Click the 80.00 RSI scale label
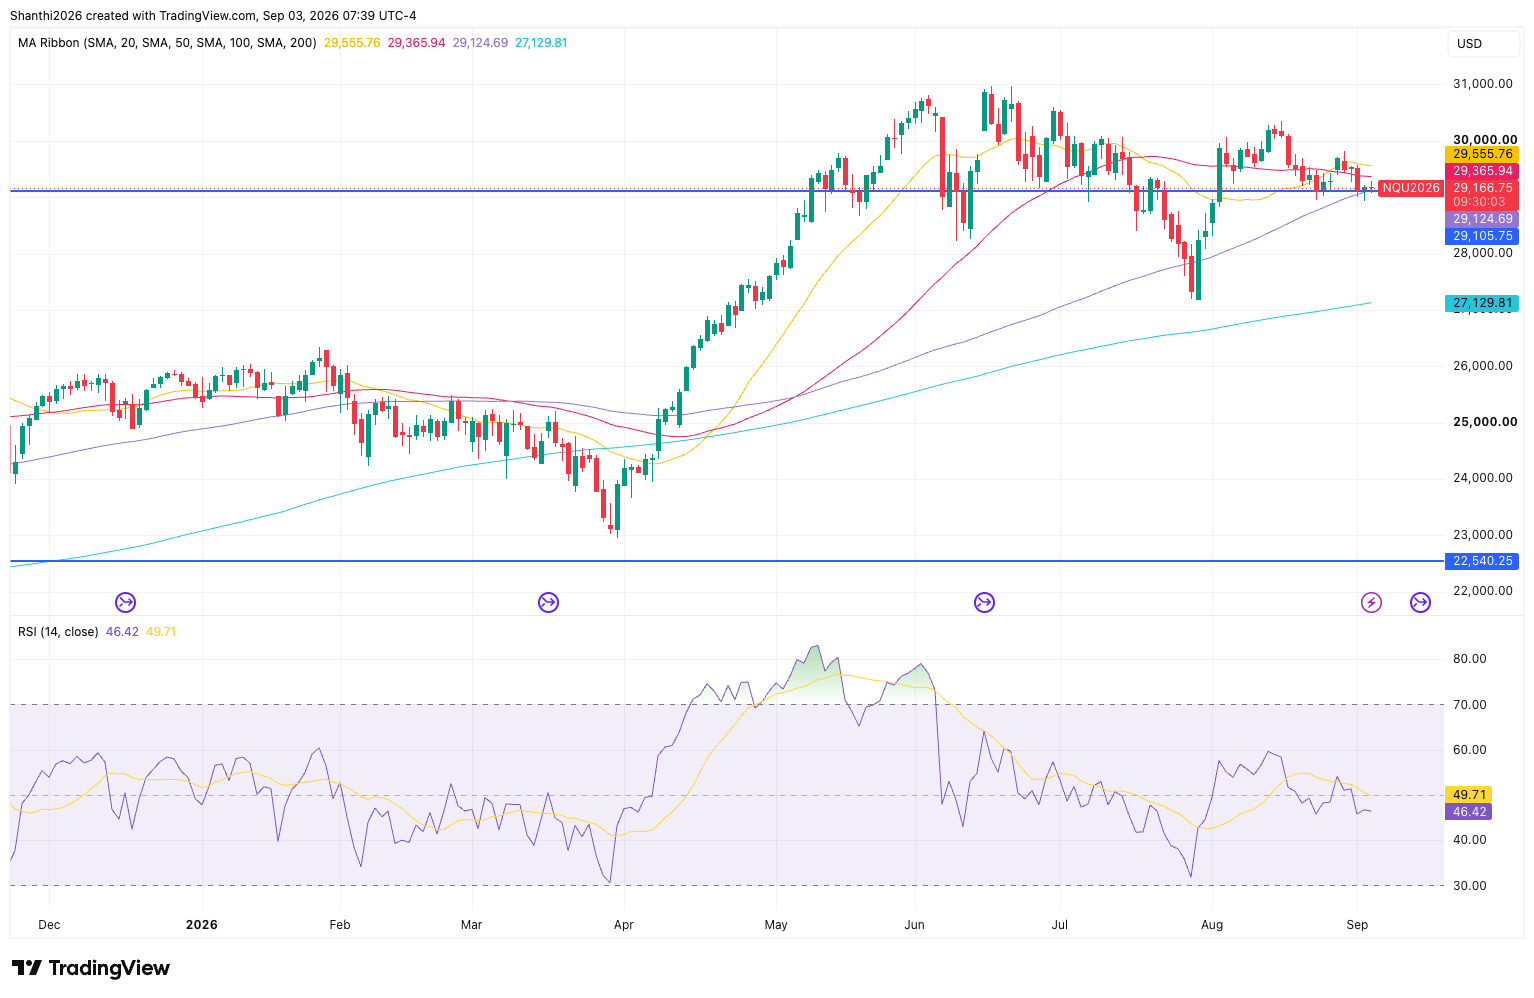The height and width of the screenshot is (998, 1534). [x=1469, y=659]
